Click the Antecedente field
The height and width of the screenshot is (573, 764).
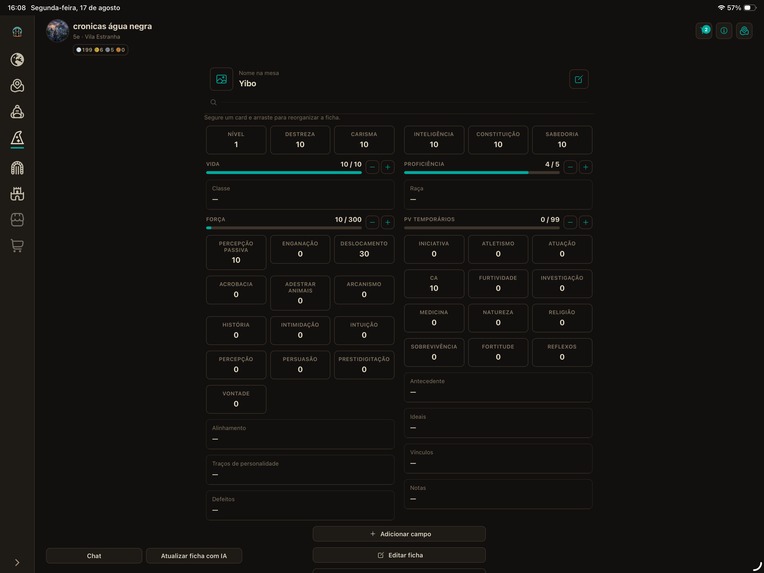coord(498,387)
